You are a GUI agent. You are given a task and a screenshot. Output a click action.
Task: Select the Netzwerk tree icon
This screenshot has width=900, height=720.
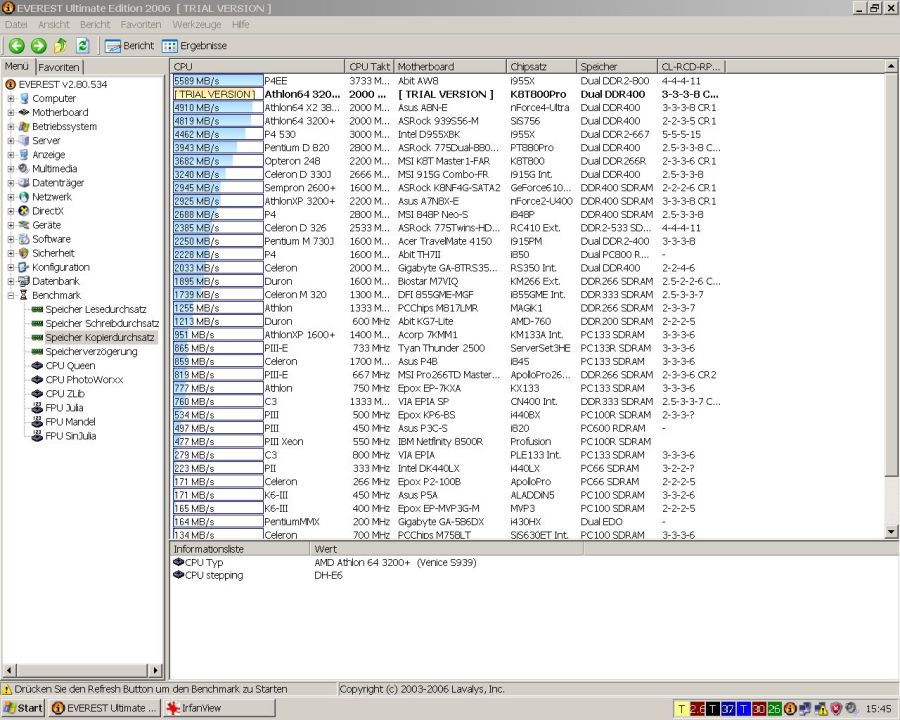24,196
